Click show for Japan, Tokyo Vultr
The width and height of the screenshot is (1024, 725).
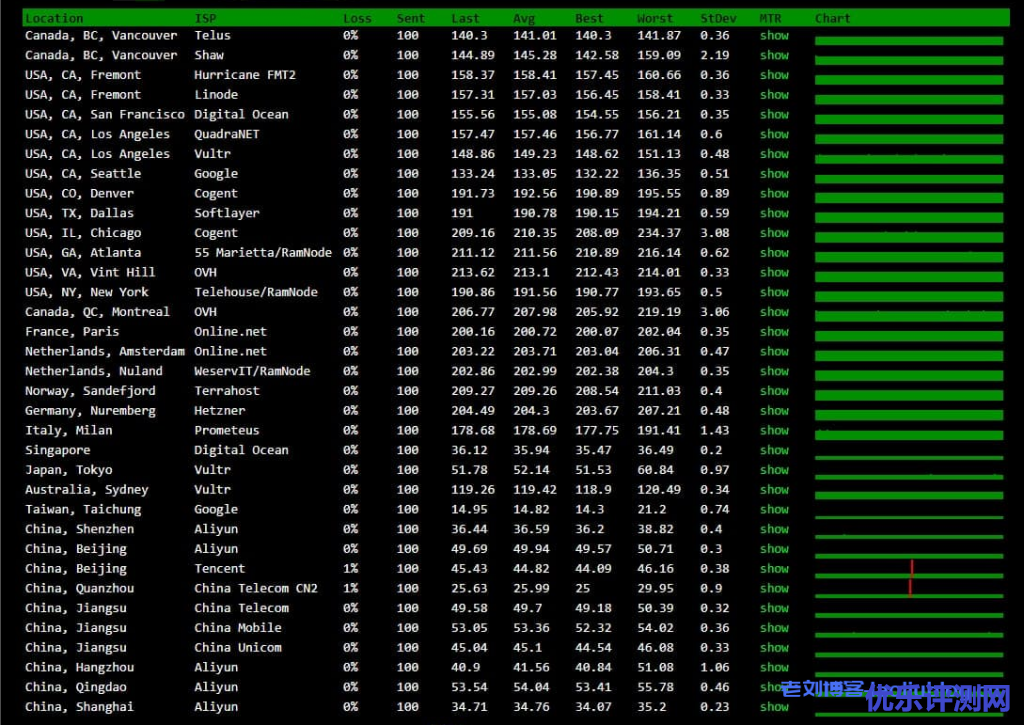(x=774, y=470)
